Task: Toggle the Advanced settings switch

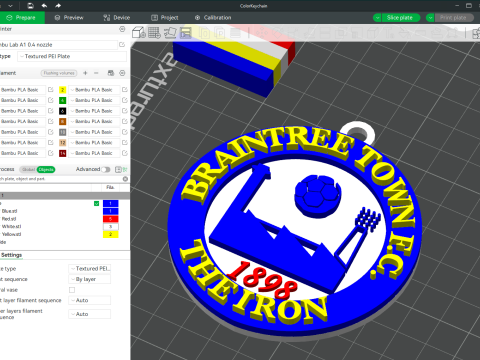Action: pyautogui.click(x=106, y=170)
